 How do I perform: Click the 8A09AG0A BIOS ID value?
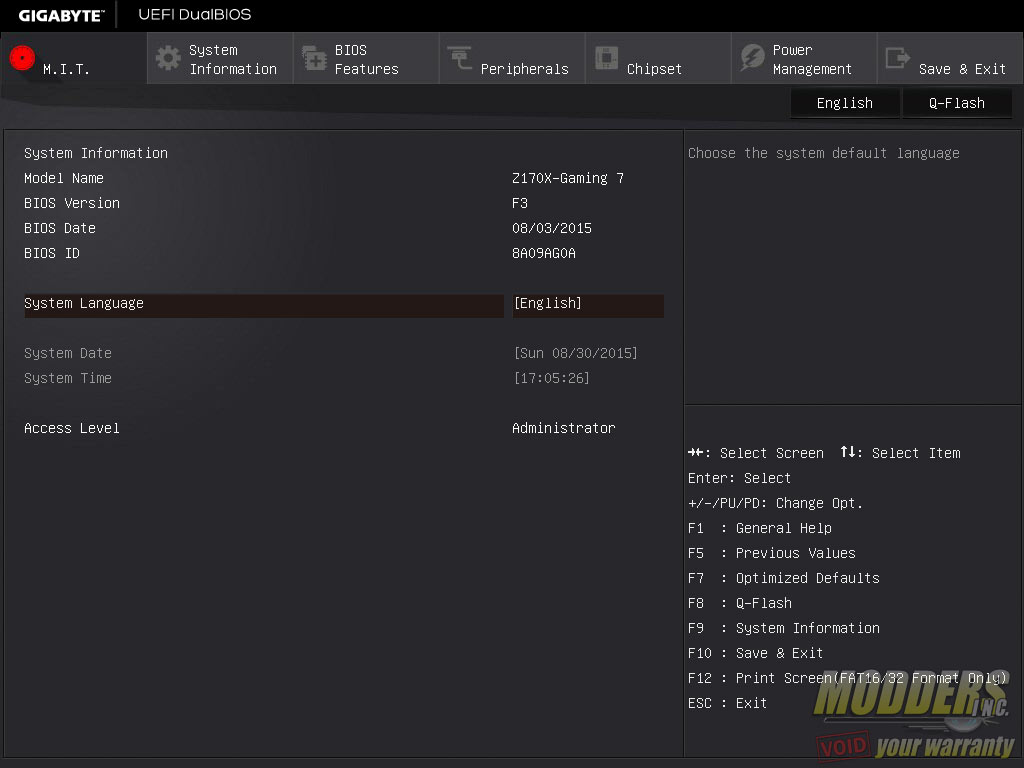pos(544,253)
